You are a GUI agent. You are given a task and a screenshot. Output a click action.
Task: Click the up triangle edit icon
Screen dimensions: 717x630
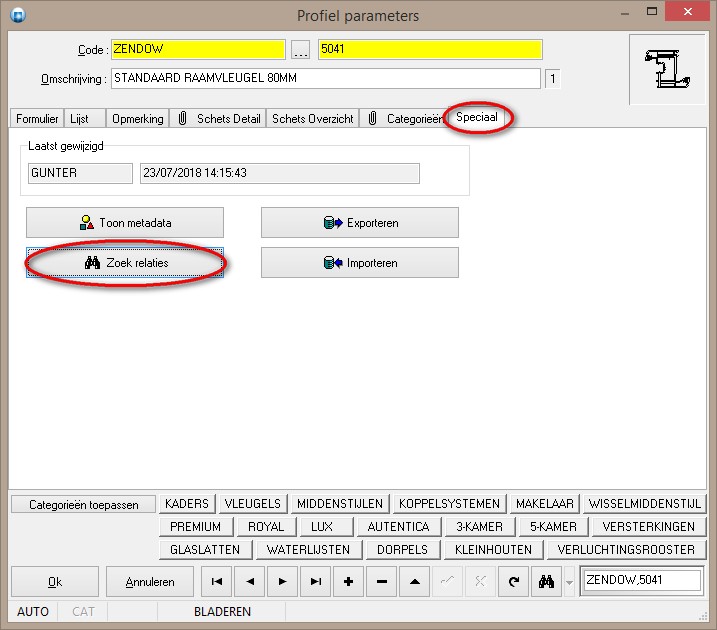click(x=414, y=582)
